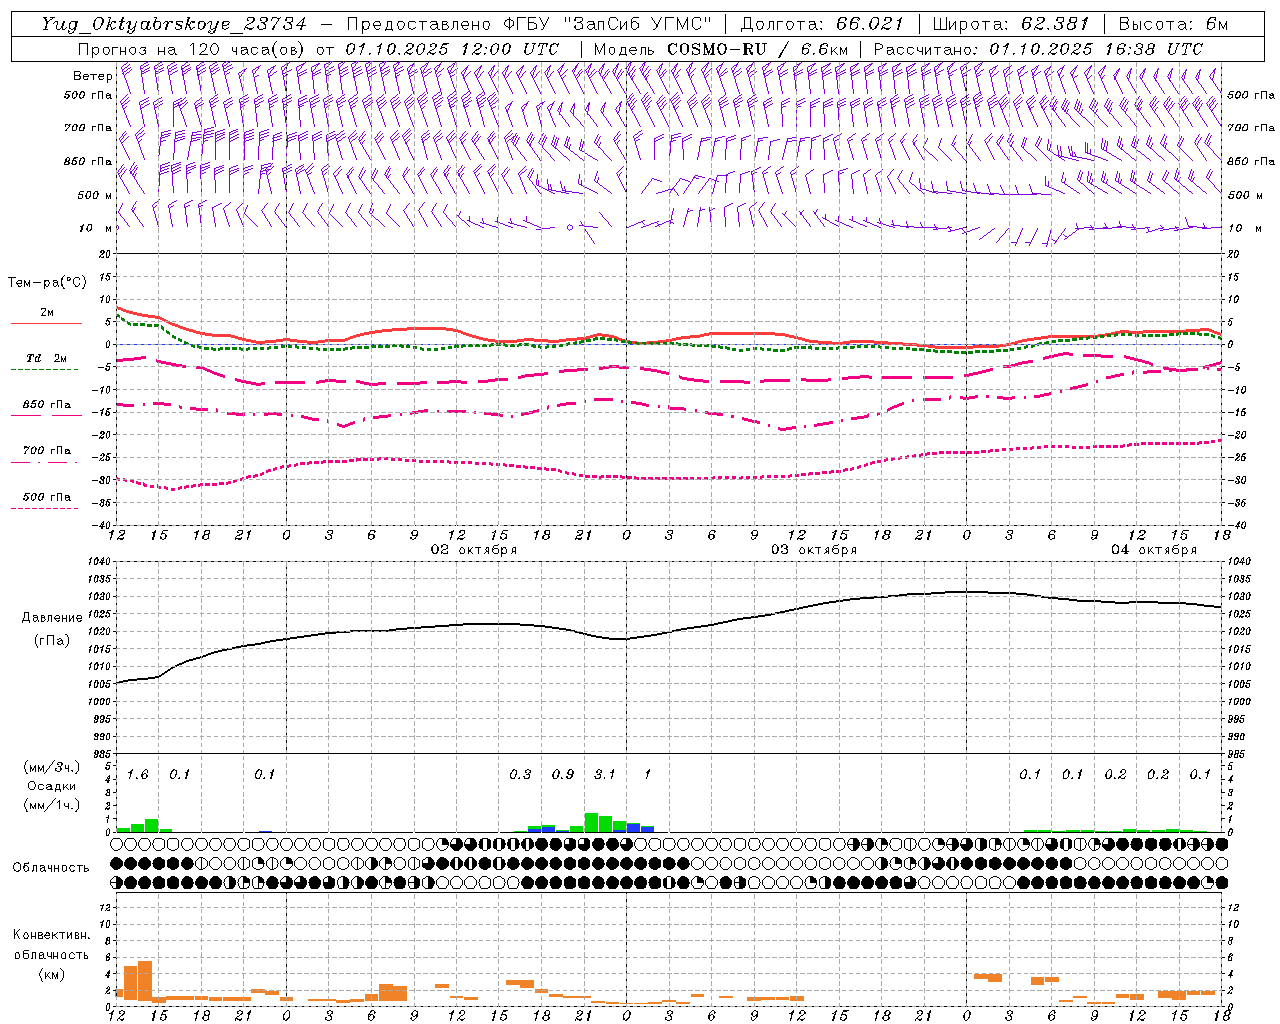1280x1024 pixels.
Task: Click the '1.6' precipitation amount value
Action: 137,775
